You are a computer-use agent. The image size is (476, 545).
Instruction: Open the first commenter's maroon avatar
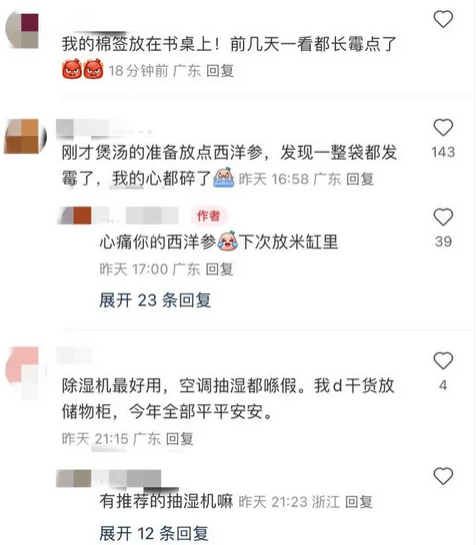(22, 31)
